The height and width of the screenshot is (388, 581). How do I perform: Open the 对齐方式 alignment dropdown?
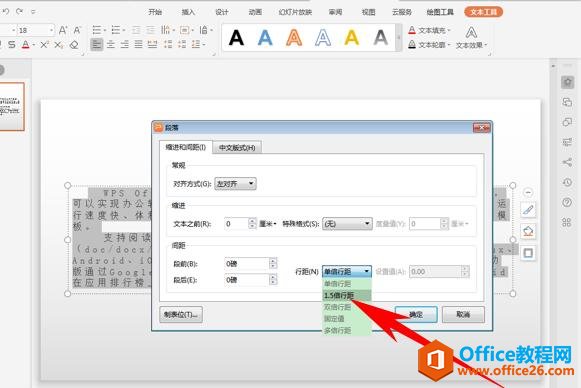point(235,183)
